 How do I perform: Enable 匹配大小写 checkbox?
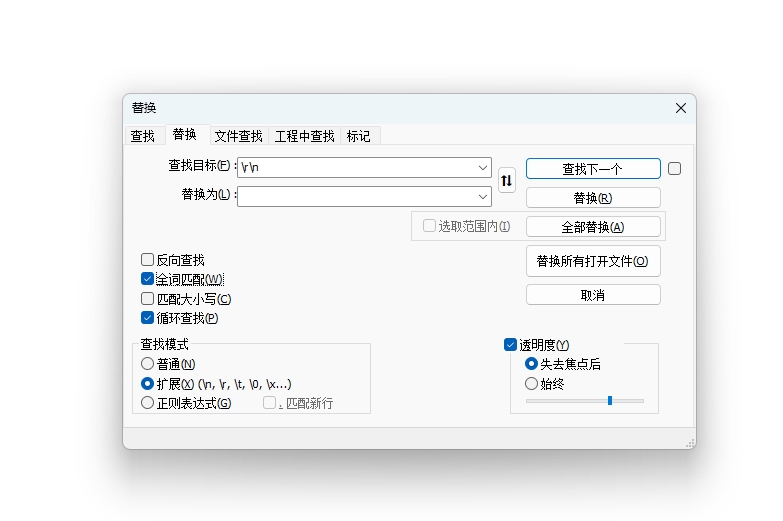[148, 299]
